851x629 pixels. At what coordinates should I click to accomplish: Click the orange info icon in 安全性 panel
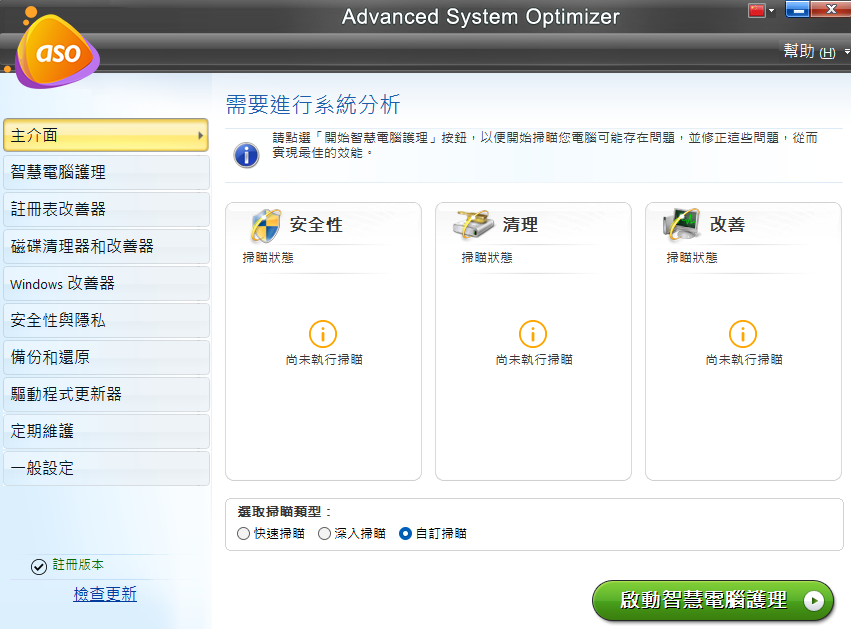323,334
